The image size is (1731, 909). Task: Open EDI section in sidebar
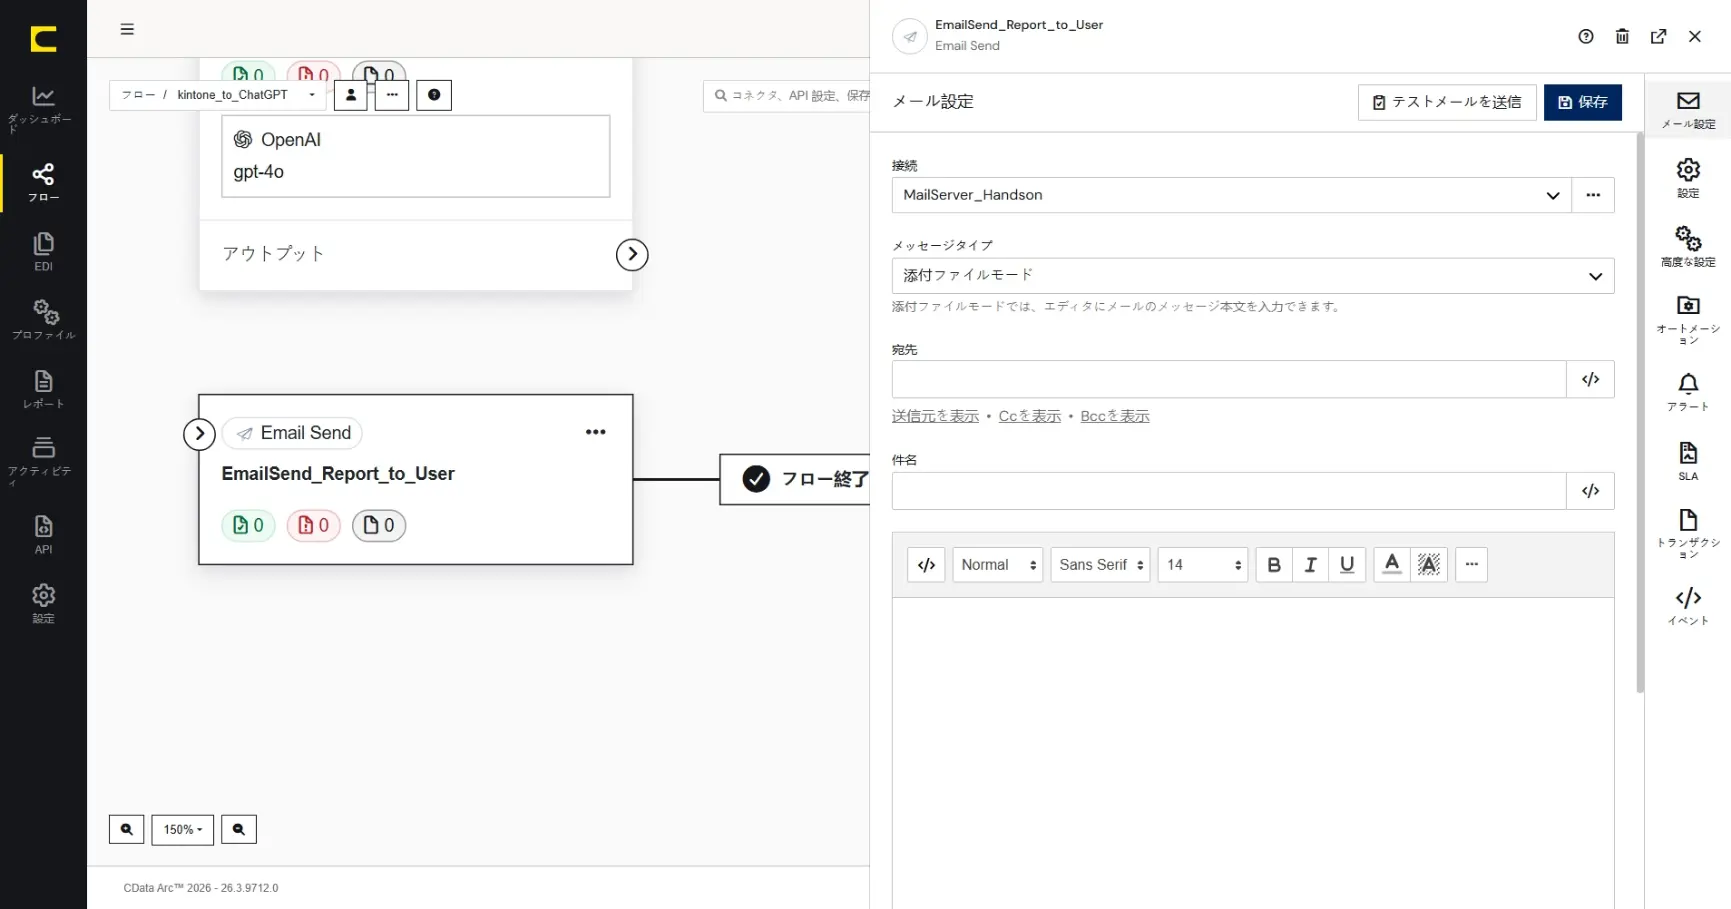click(43, 252)
